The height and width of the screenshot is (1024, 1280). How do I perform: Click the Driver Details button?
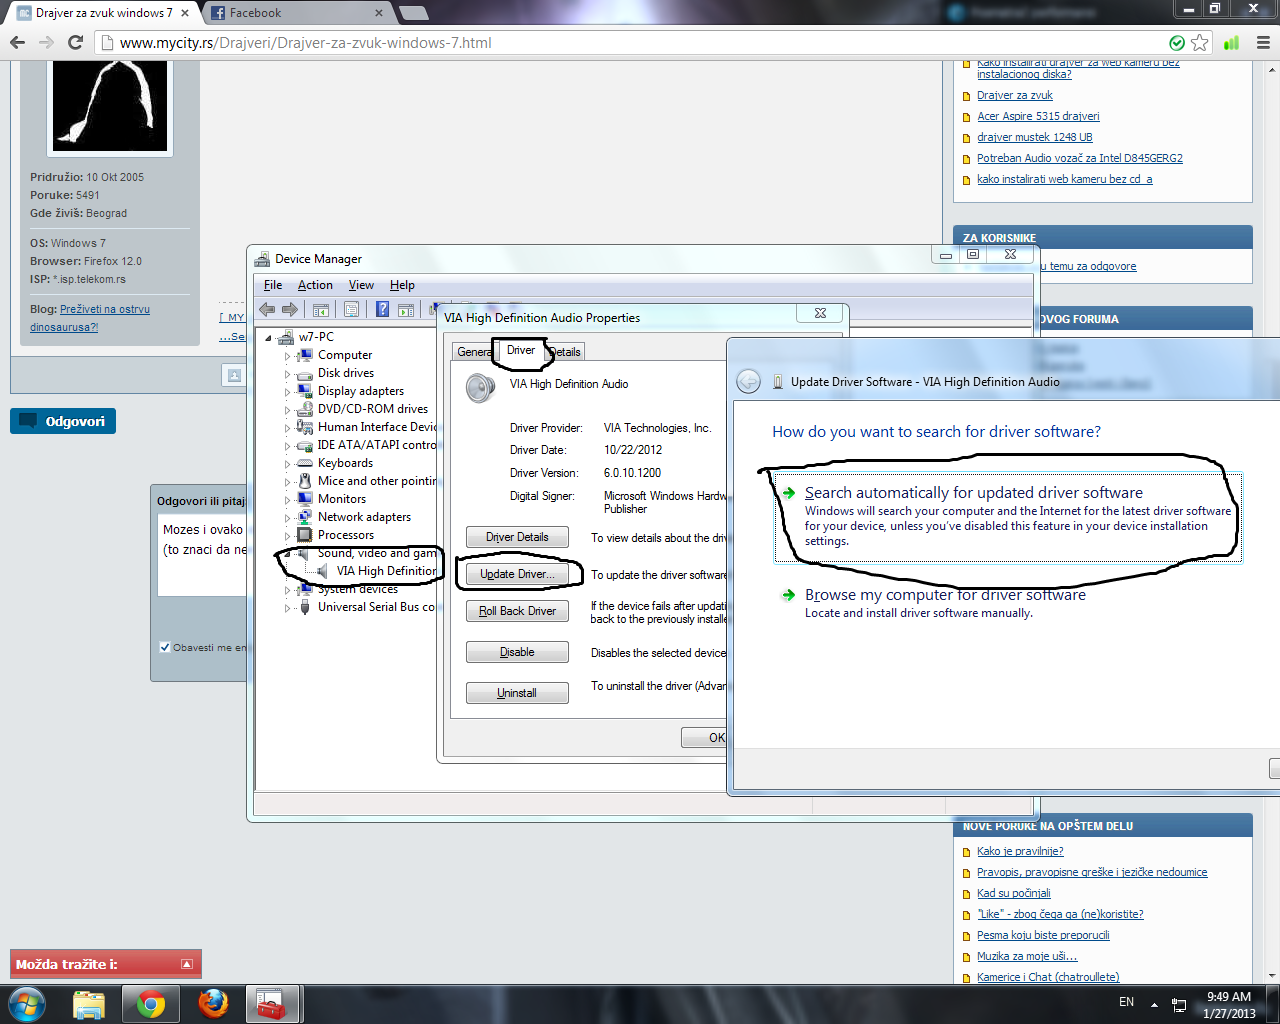[x=517, y=537]
